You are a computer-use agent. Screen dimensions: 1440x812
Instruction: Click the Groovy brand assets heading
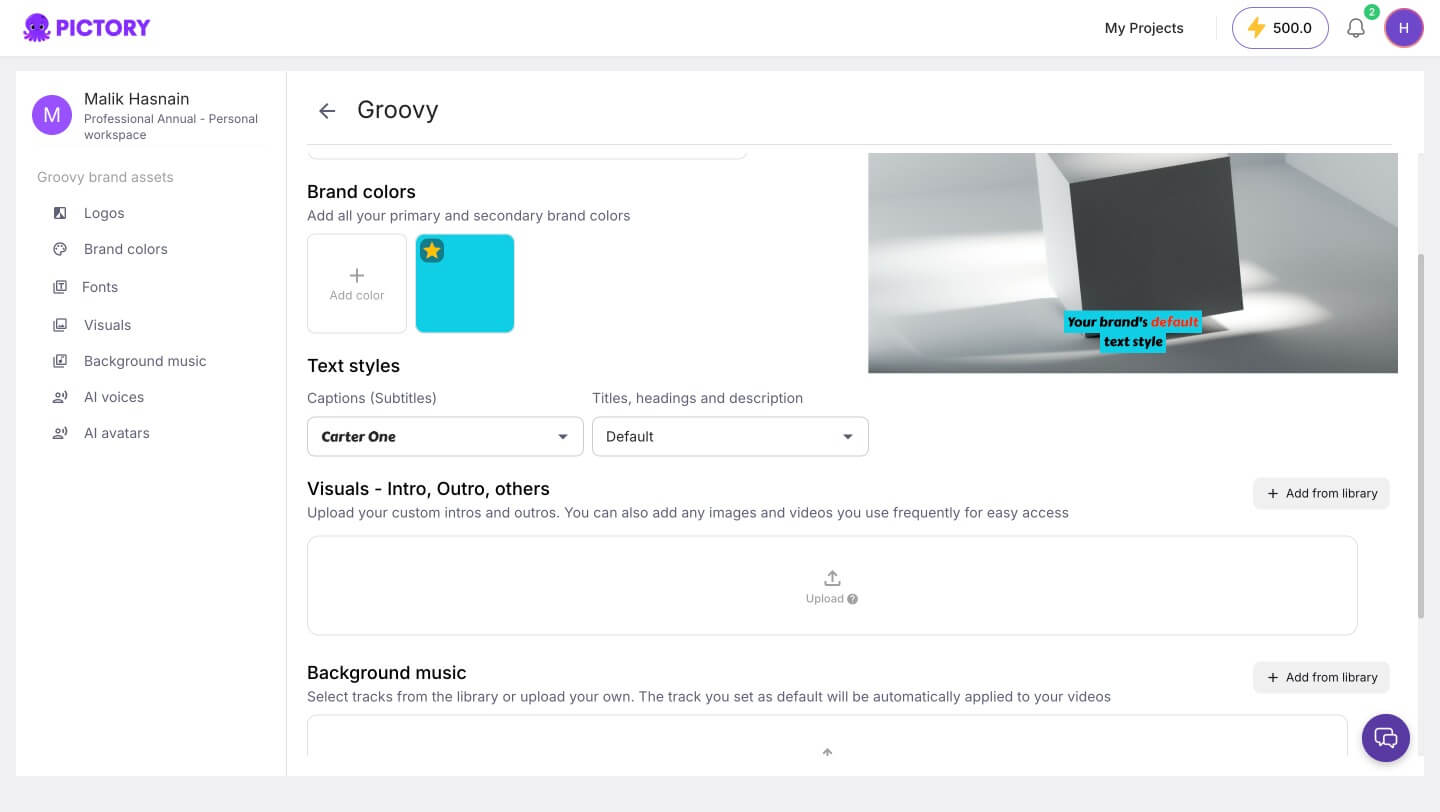pos(105,177)
